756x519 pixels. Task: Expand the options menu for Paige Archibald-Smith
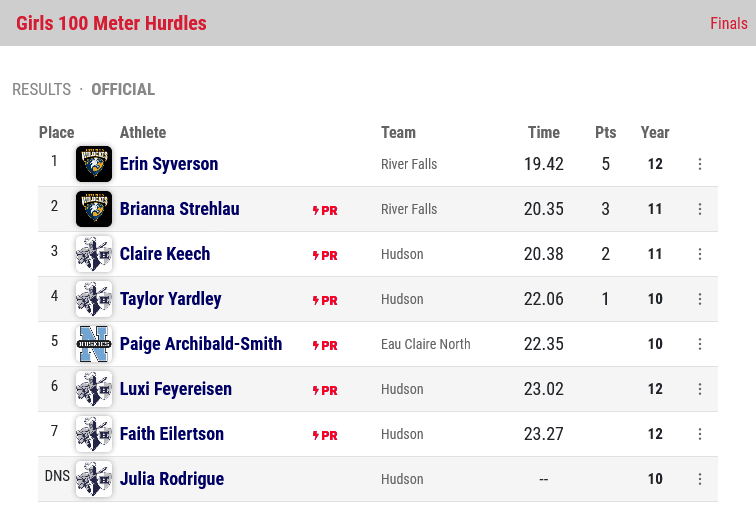pos(700,344)
